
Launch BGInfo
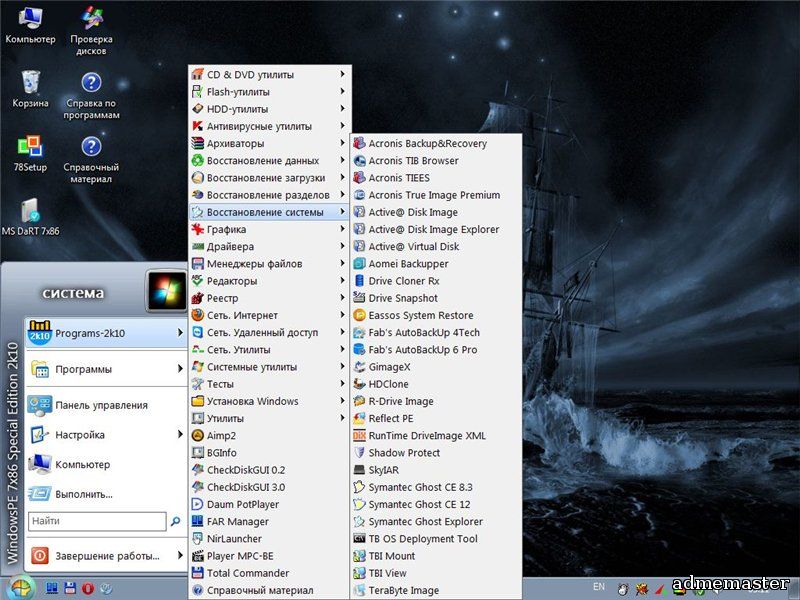[269, 453]
